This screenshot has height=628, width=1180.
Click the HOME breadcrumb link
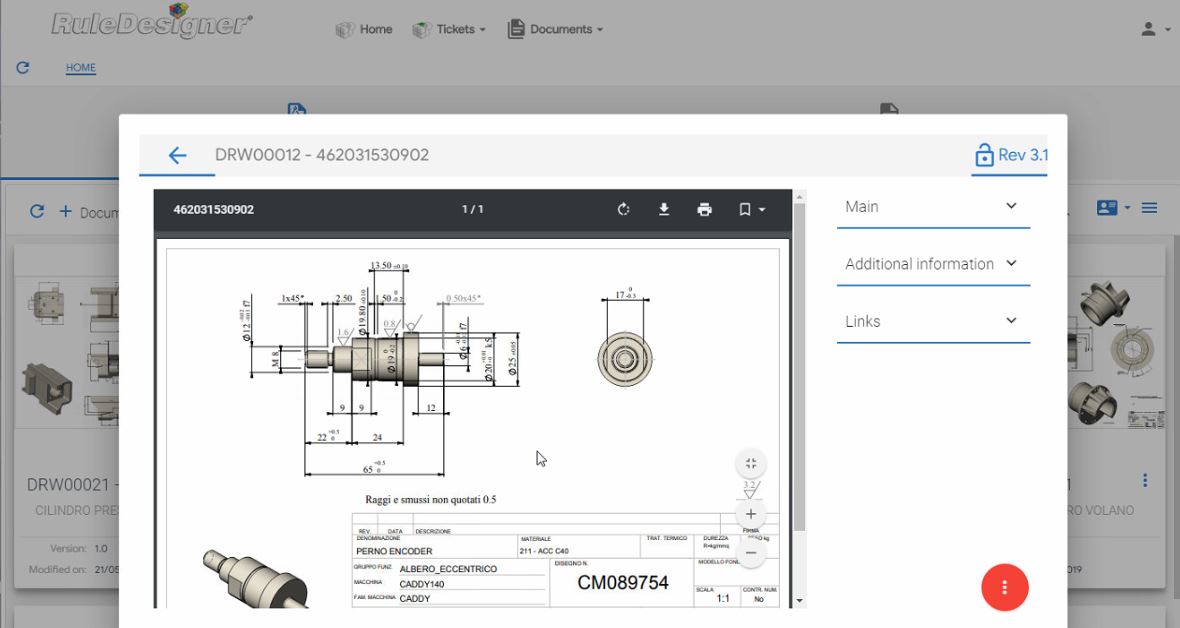click(x=81, y=68)
